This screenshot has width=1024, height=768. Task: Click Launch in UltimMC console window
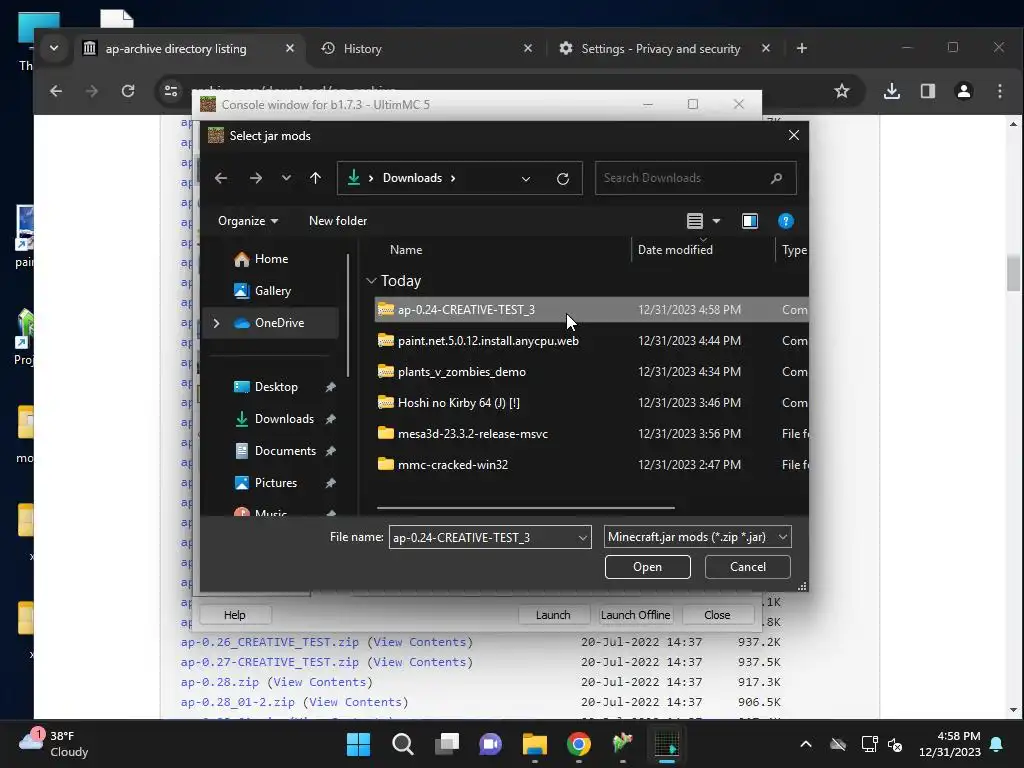click(x=553, y=615)
